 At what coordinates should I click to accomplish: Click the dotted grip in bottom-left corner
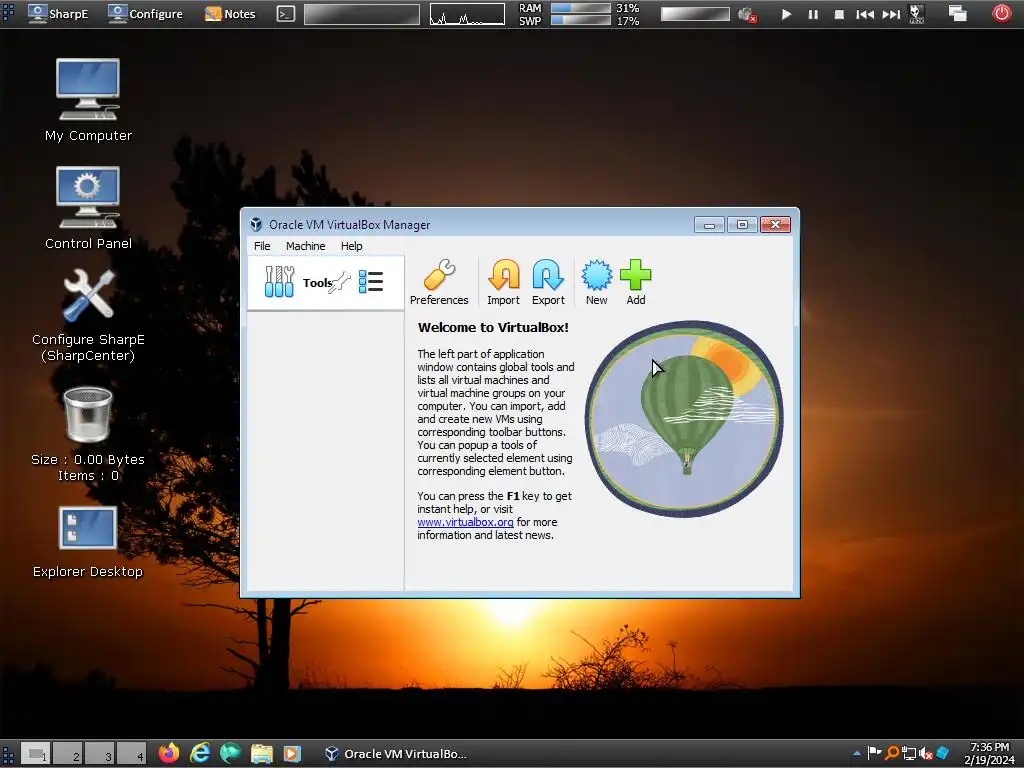click(x=8, y=754)
